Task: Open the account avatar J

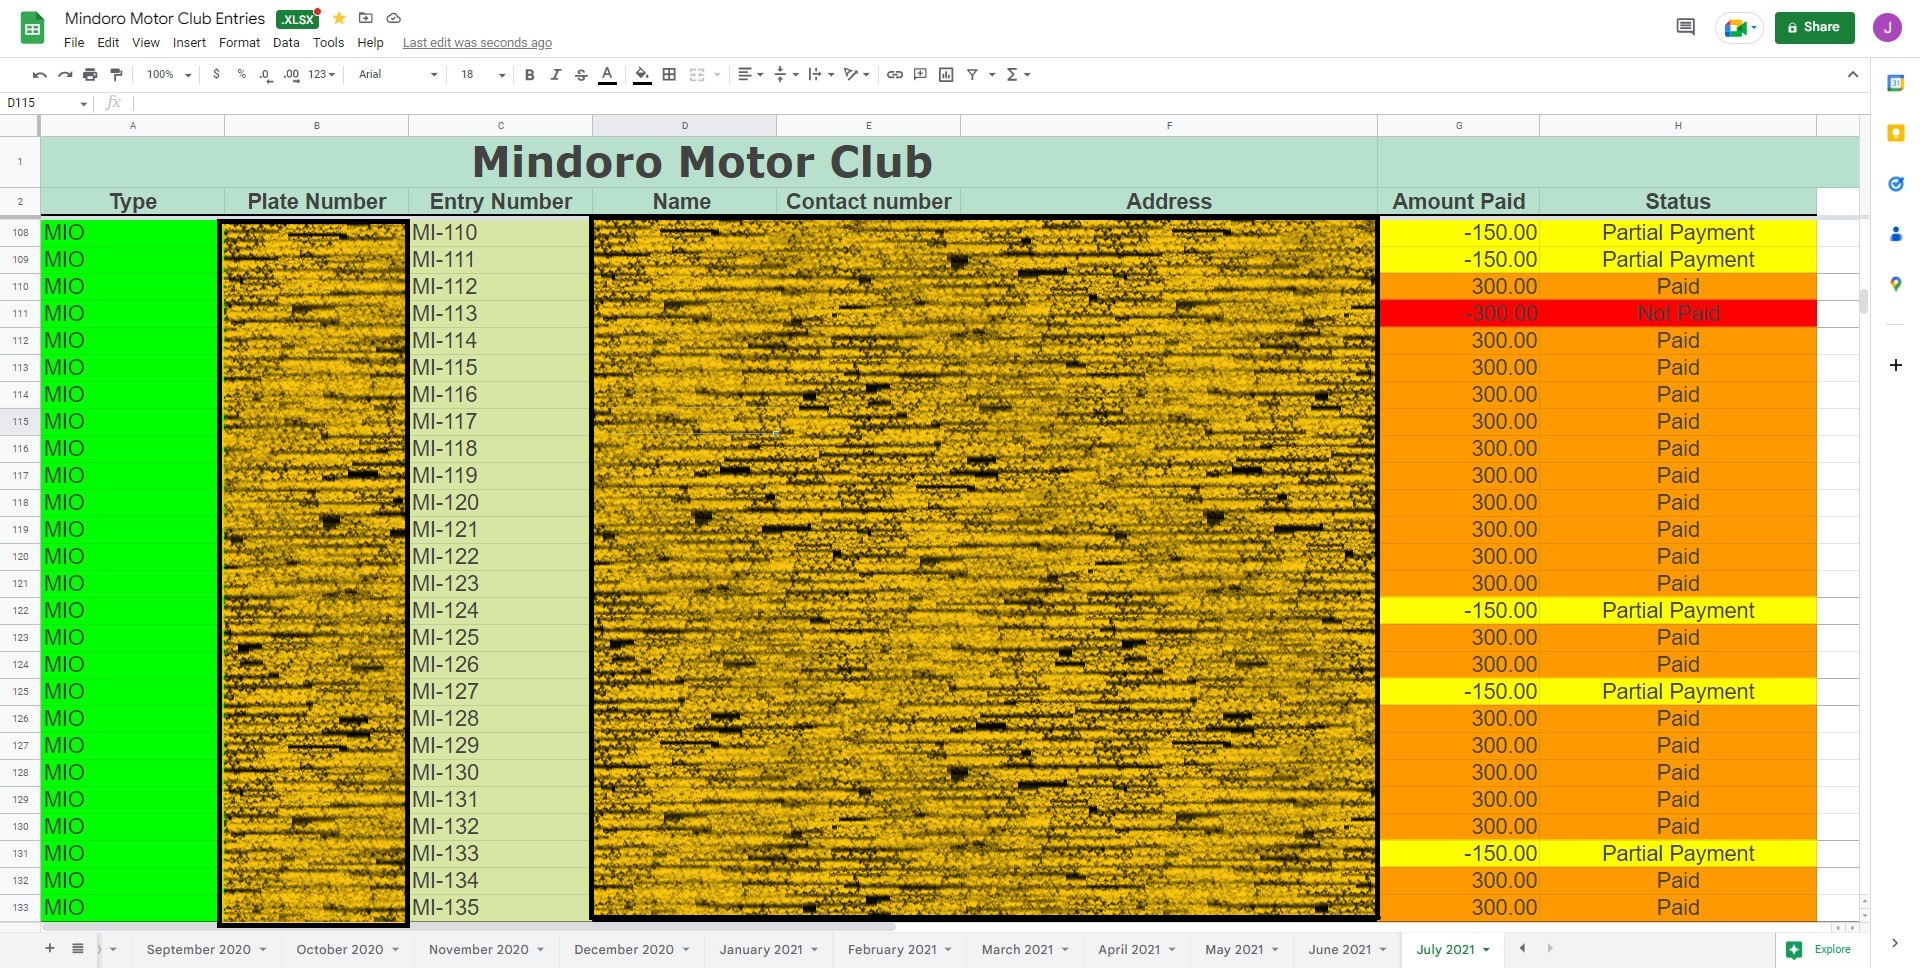Action: (1887, 28)
